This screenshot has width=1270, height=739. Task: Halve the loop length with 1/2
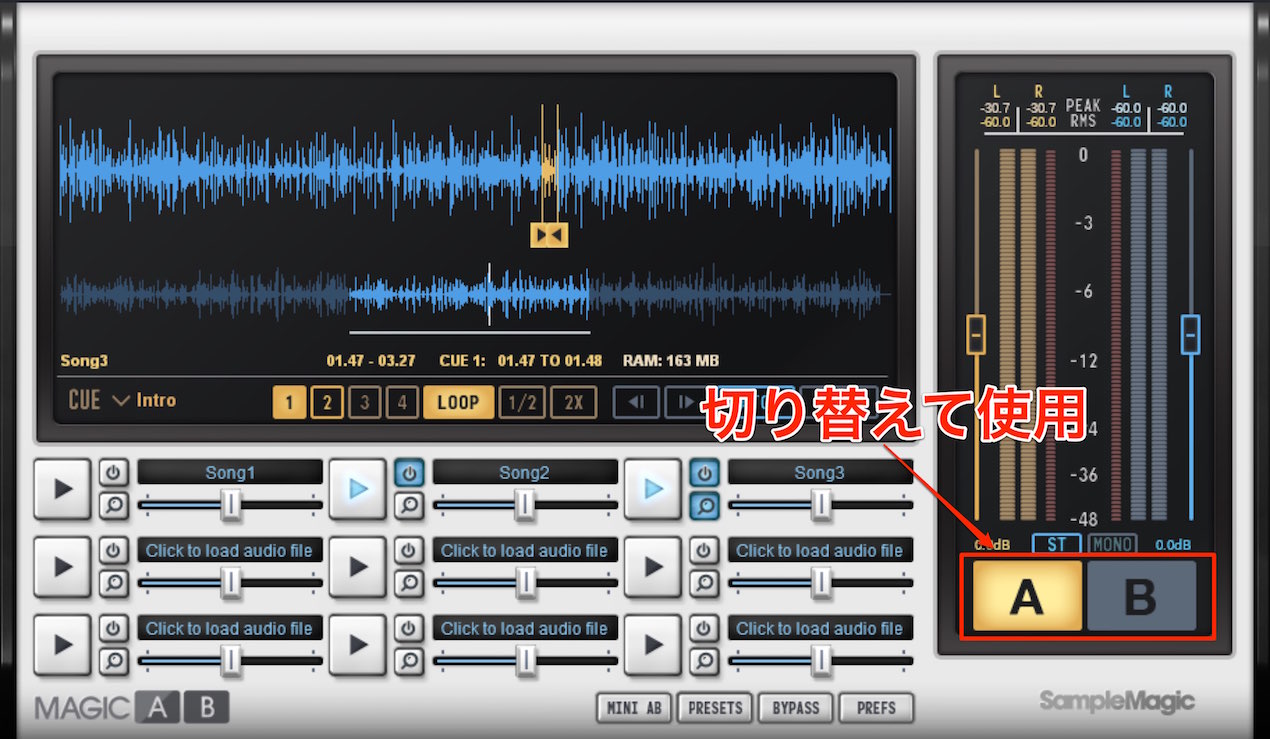522,403
